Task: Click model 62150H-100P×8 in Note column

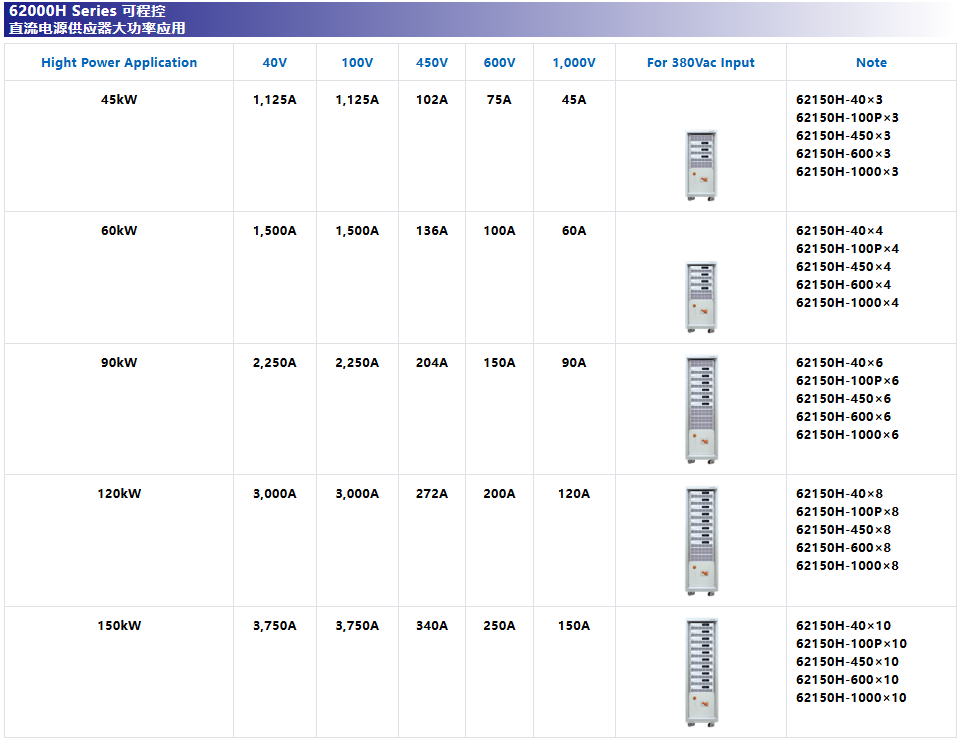Action: point(848,512)
